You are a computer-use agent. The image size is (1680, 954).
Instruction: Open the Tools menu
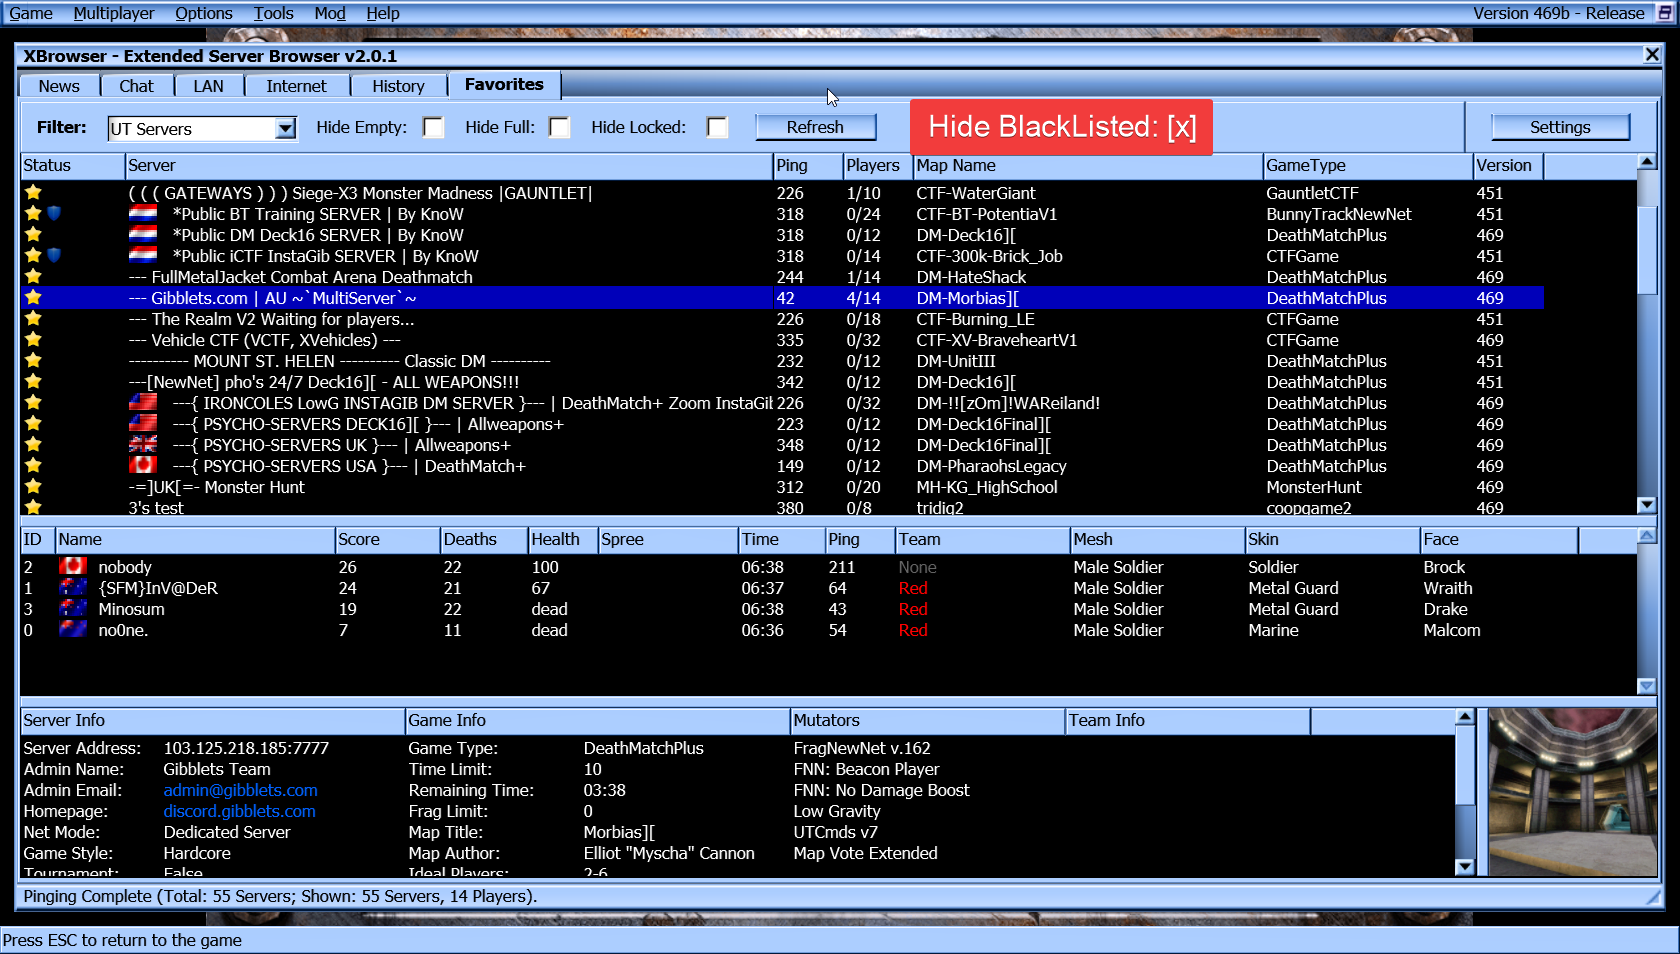coord(273,13)
